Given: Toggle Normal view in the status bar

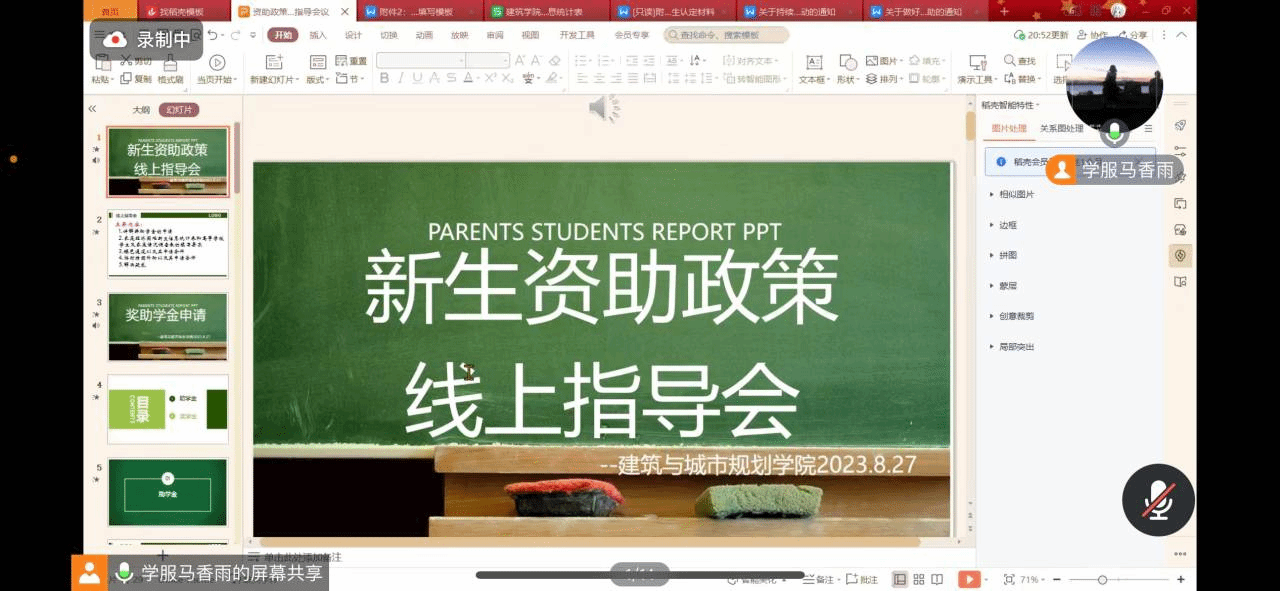Looking at the screenshot, I should 900,579.
